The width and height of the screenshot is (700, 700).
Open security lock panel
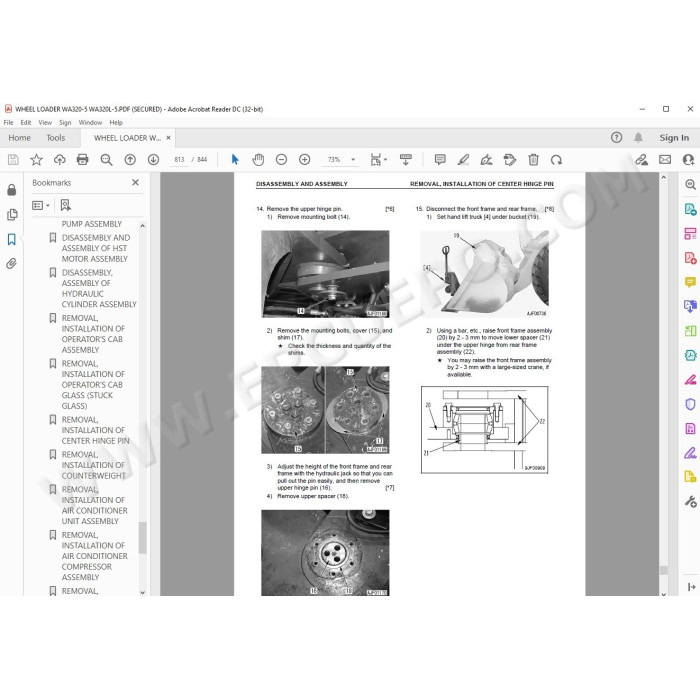click(x=12, y=190)
